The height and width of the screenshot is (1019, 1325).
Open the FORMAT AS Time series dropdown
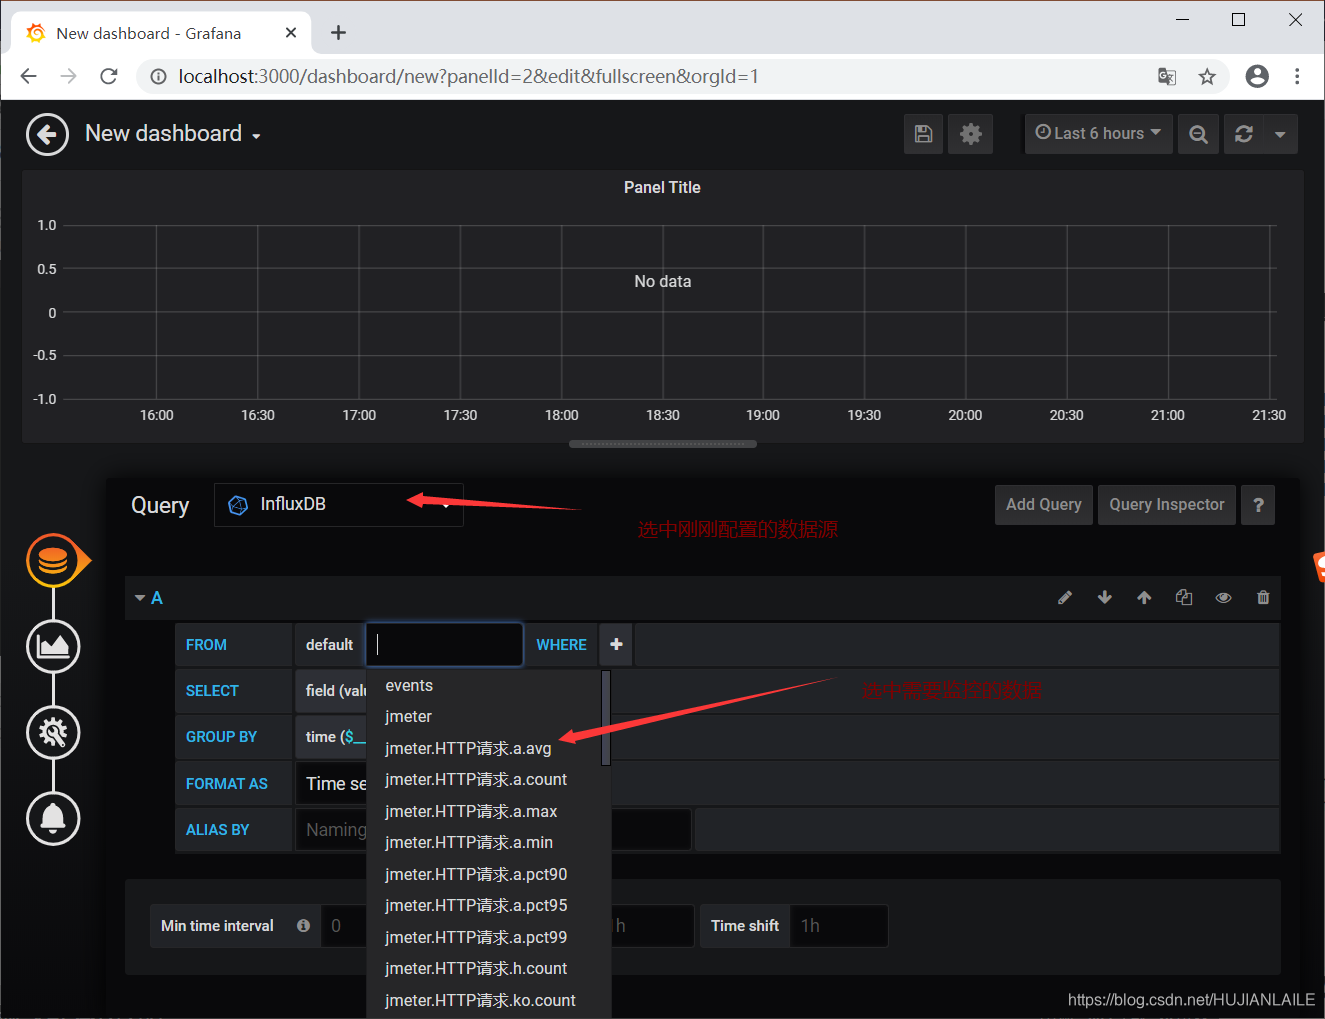[x=332, y=784]
